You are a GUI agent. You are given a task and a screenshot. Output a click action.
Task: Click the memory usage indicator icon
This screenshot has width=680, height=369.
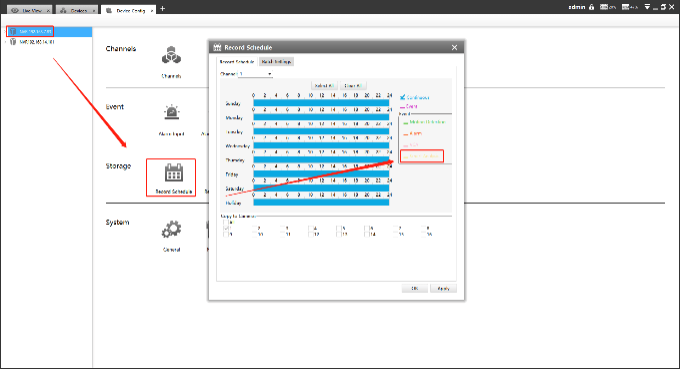tap(625, 7)
